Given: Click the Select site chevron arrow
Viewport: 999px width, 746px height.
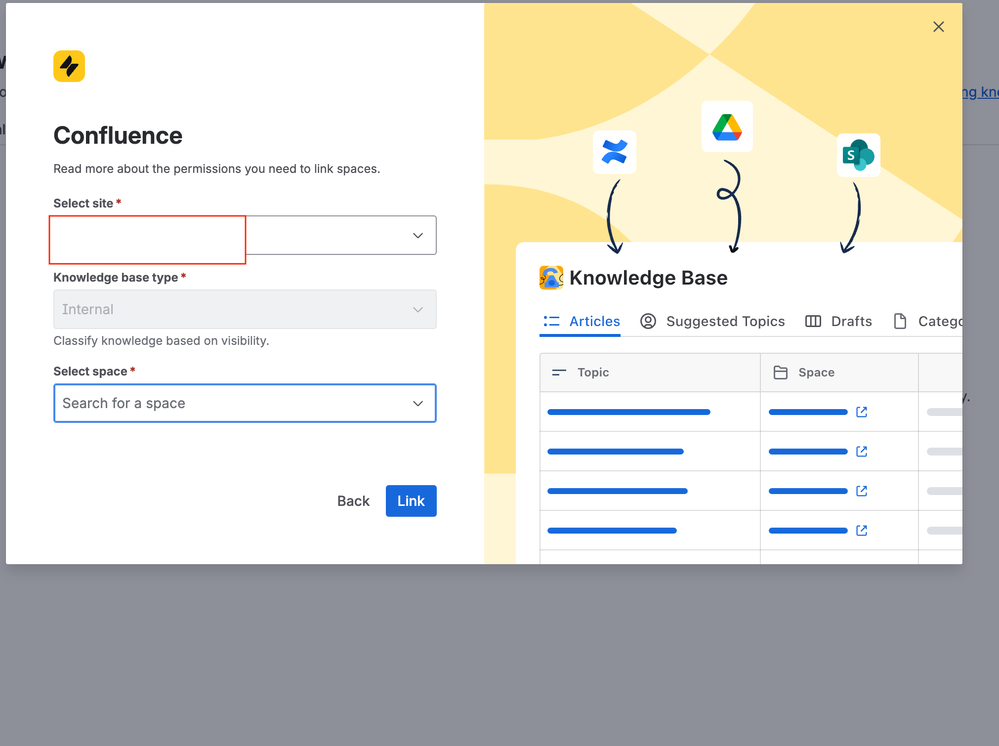Looking at the screenshot, I should click(x=417, y=235).
